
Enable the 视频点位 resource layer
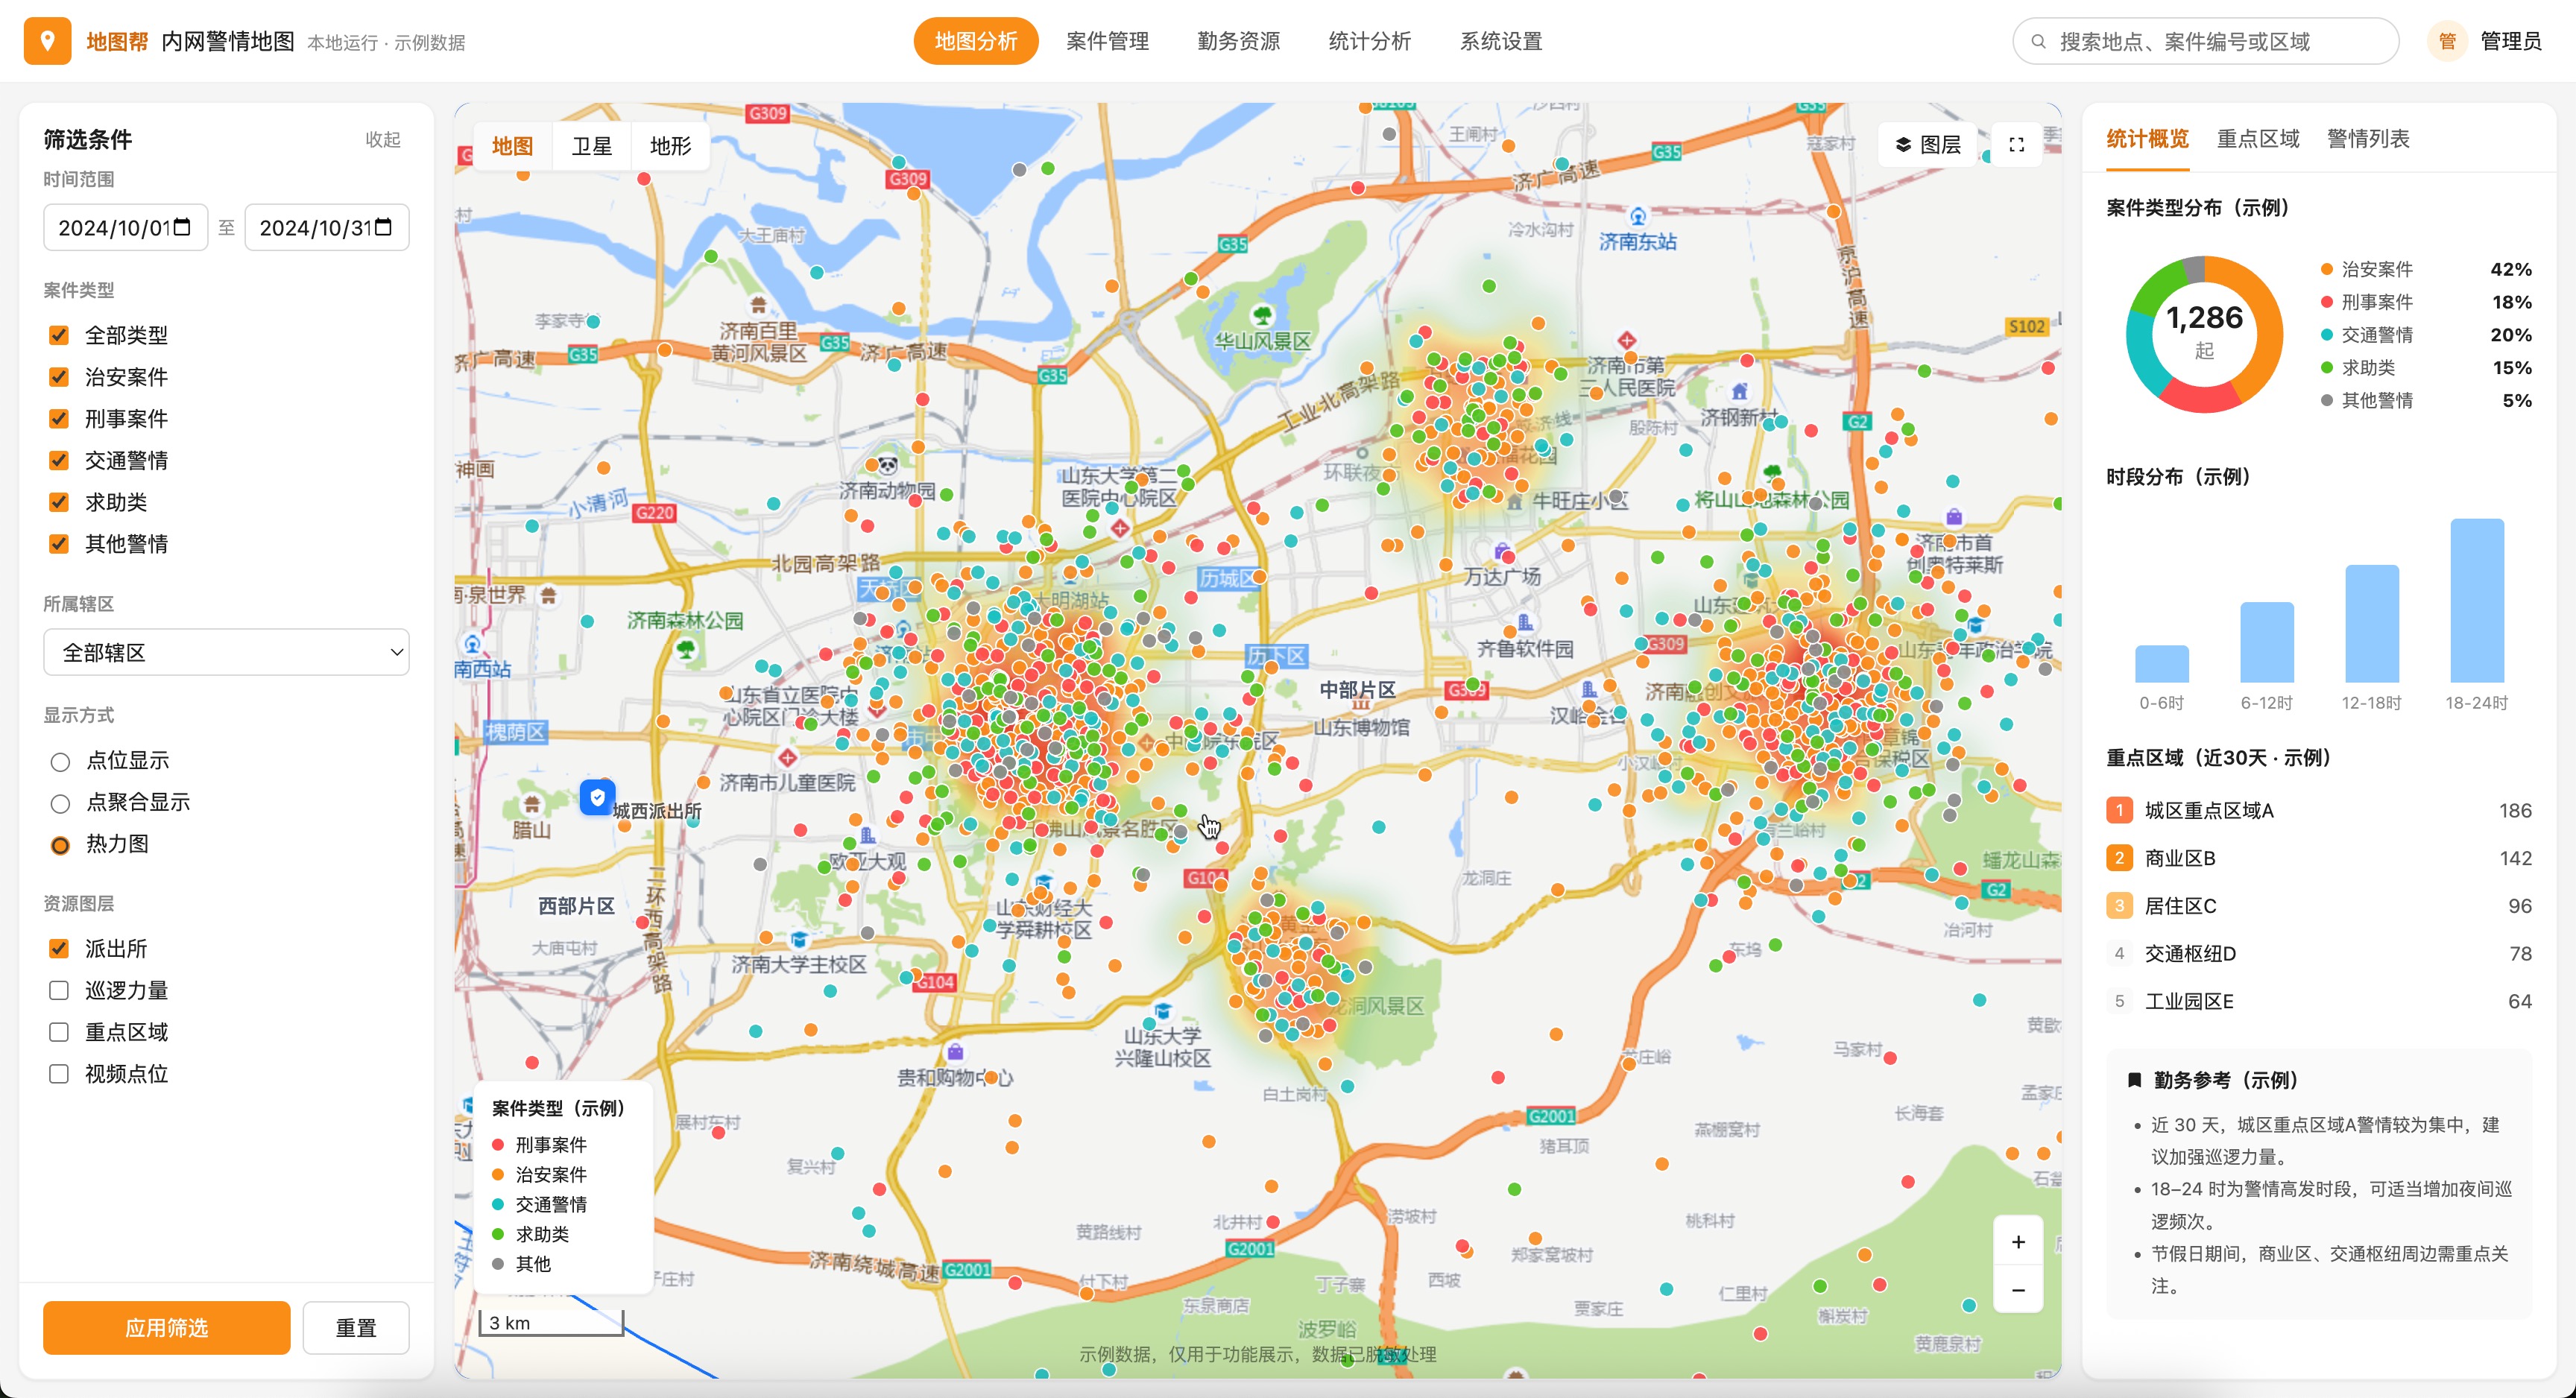59,1073
